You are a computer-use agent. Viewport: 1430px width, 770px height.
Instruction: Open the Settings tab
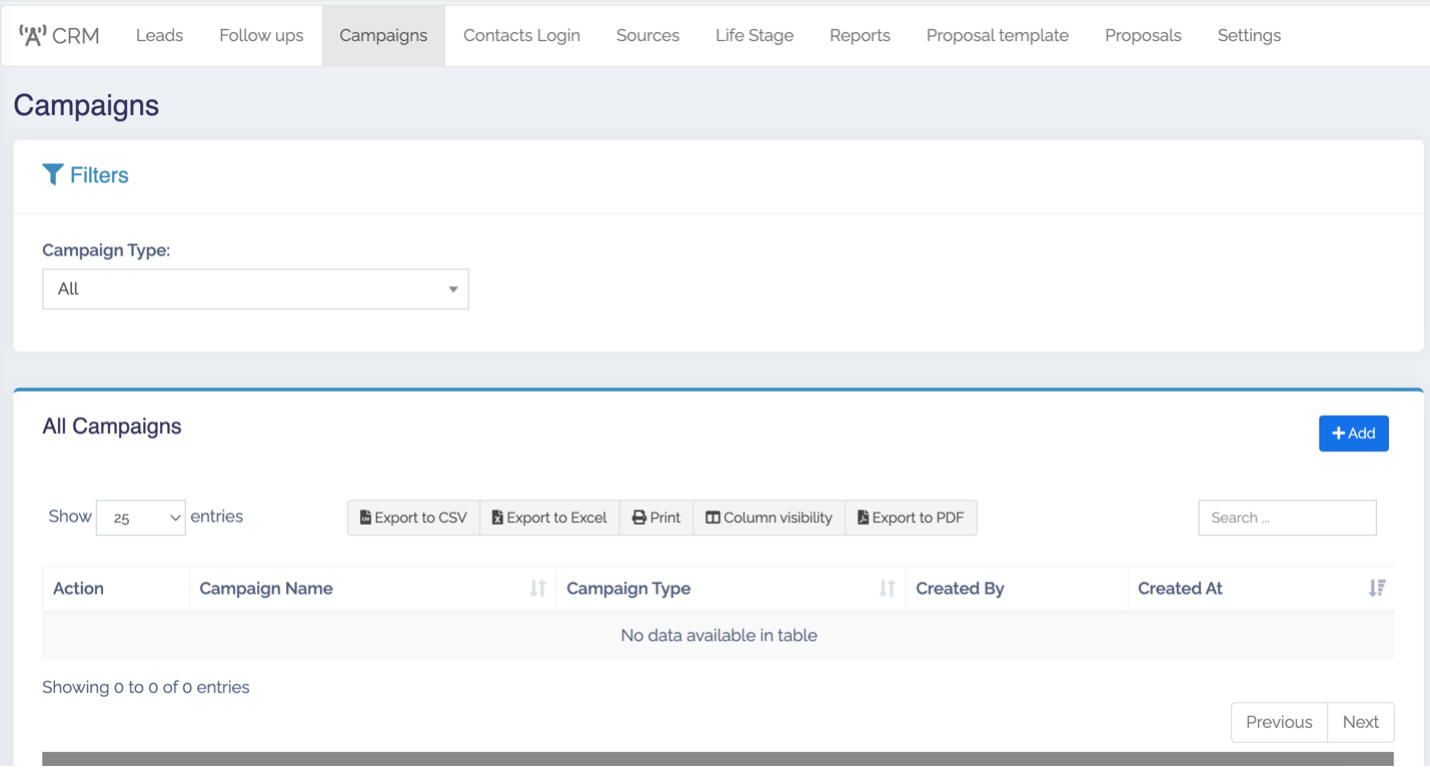point(1249,36)
